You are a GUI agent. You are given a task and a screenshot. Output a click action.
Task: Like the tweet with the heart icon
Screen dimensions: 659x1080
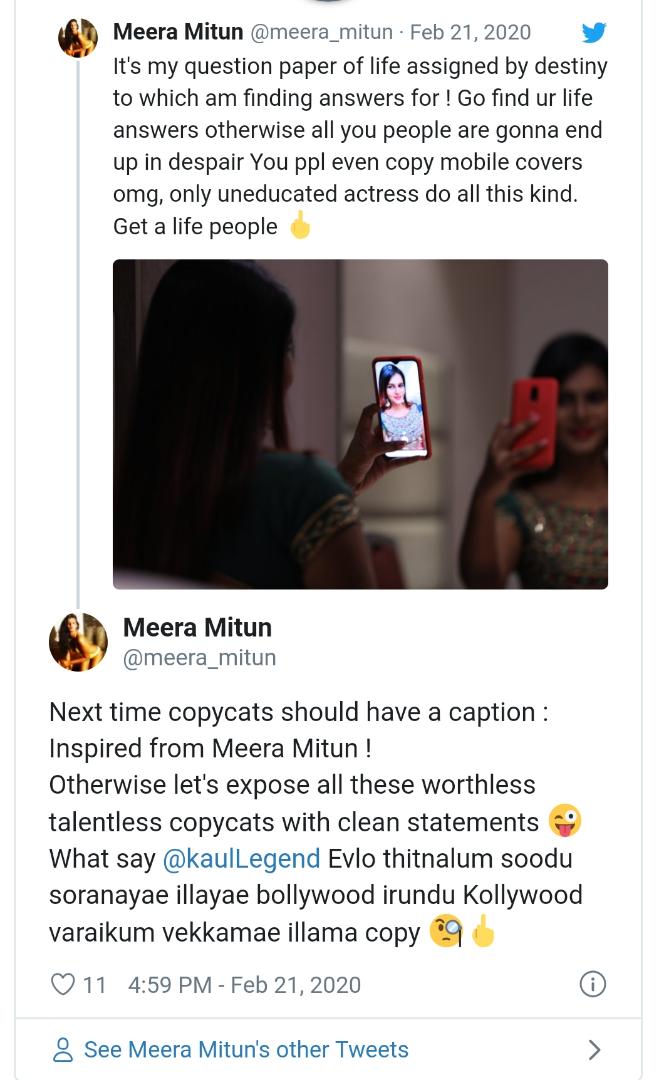[63, 984]
